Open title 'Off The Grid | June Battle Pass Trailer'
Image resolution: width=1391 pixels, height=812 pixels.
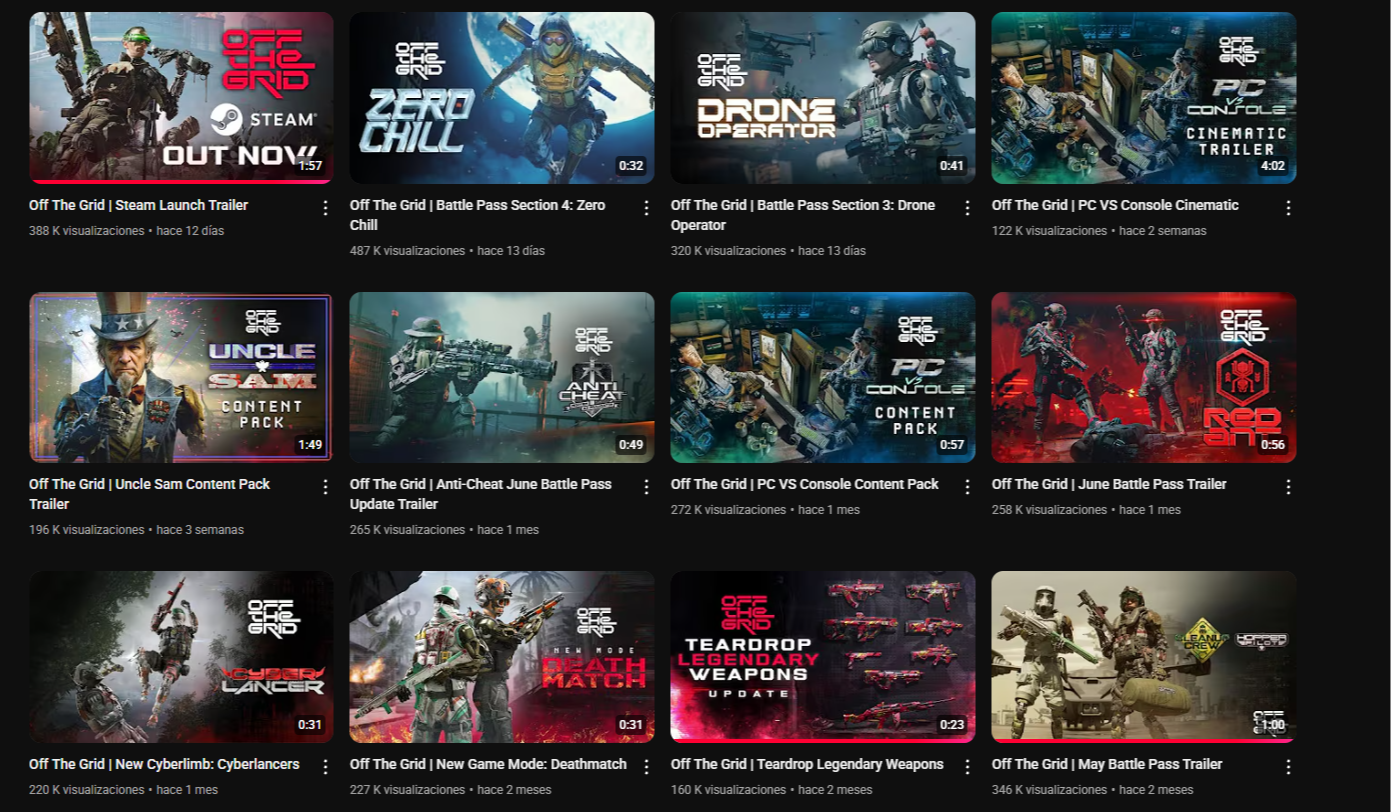(1109, 484)
